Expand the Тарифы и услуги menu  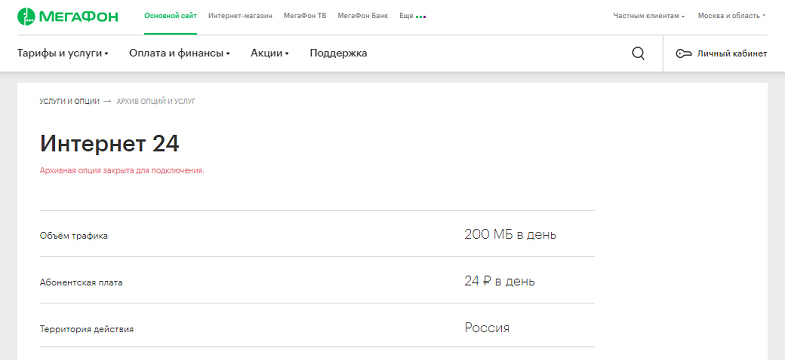63,53
